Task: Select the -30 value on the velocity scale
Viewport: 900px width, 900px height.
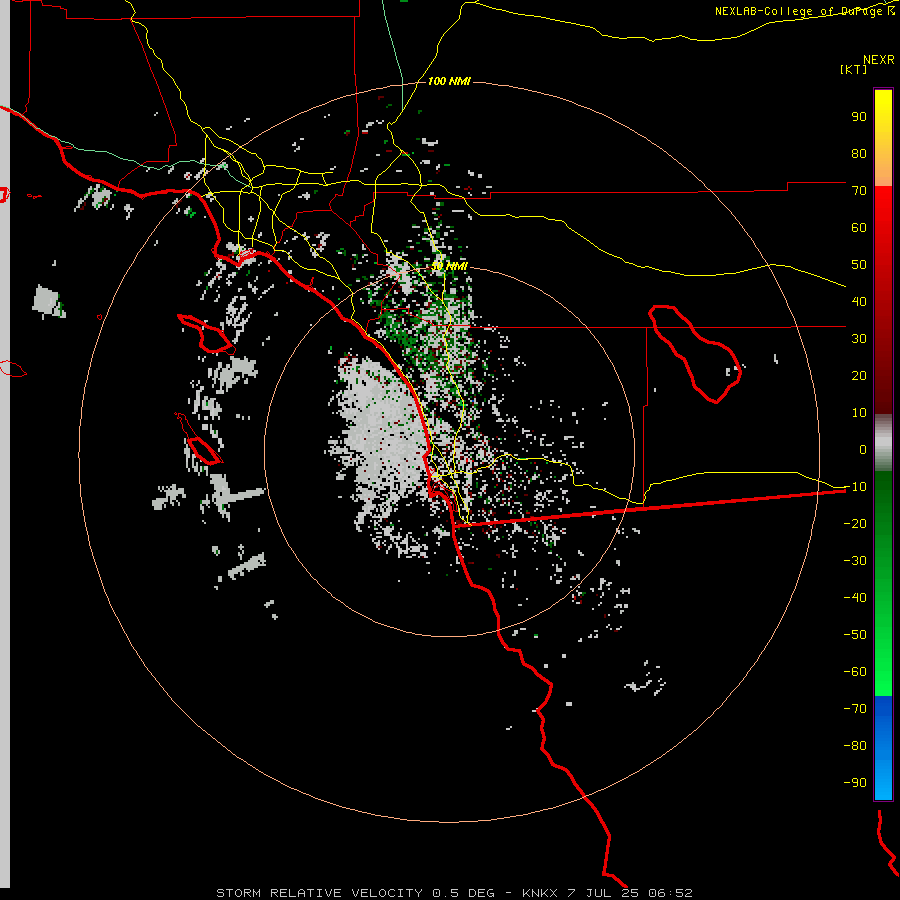Action: (x=855, y=561)
